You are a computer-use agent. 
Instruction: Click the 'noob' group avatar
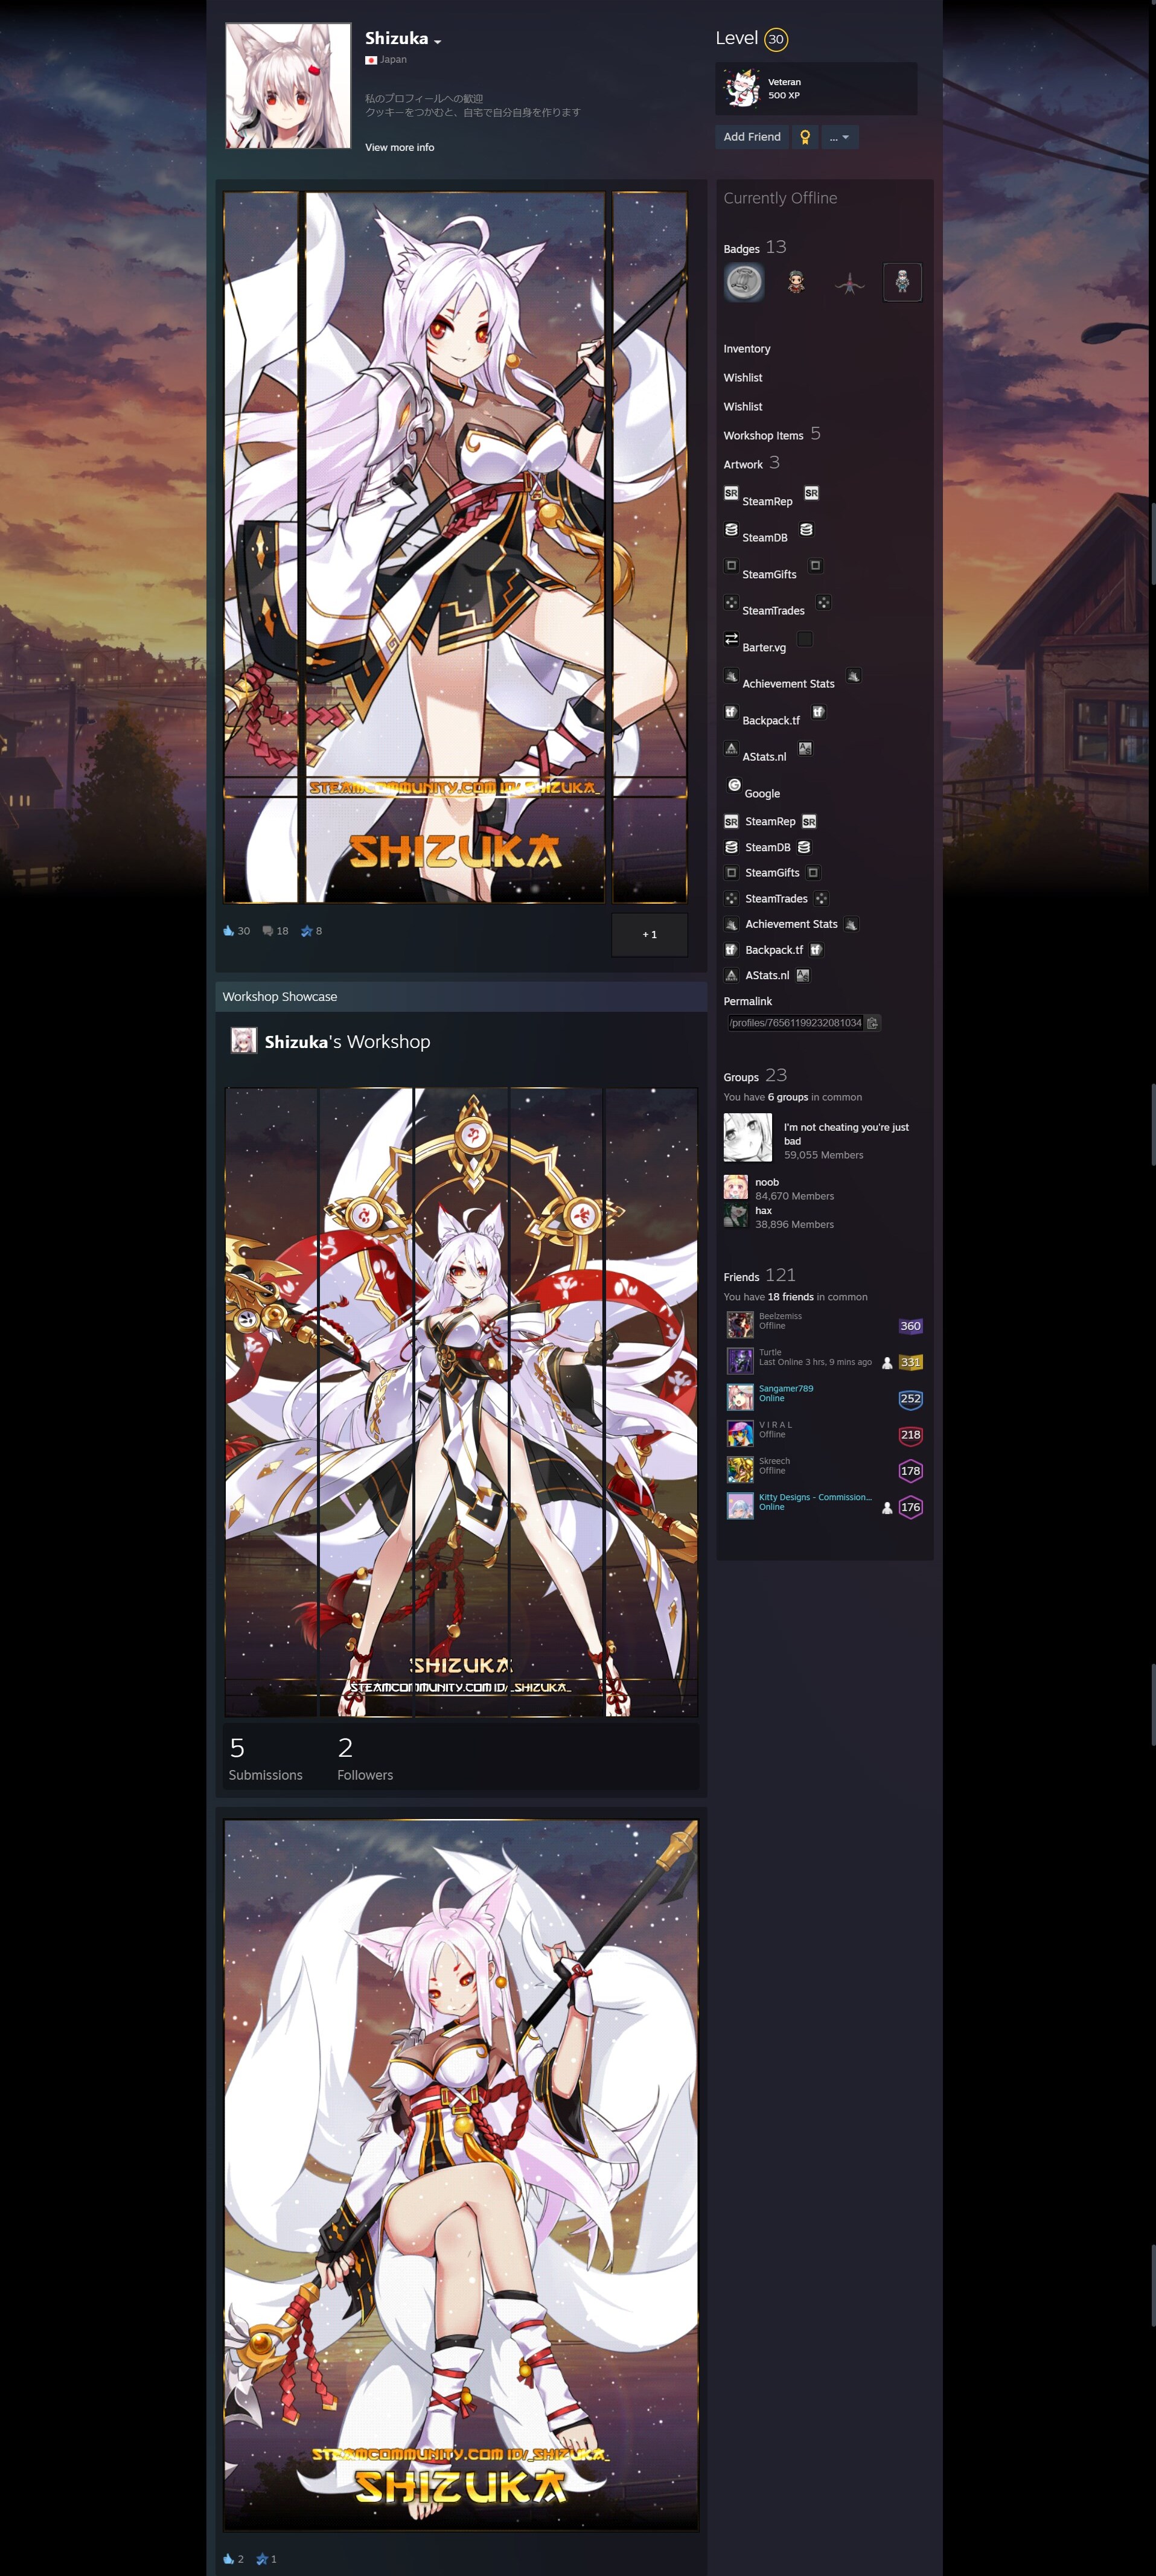tap(736, 1188)
